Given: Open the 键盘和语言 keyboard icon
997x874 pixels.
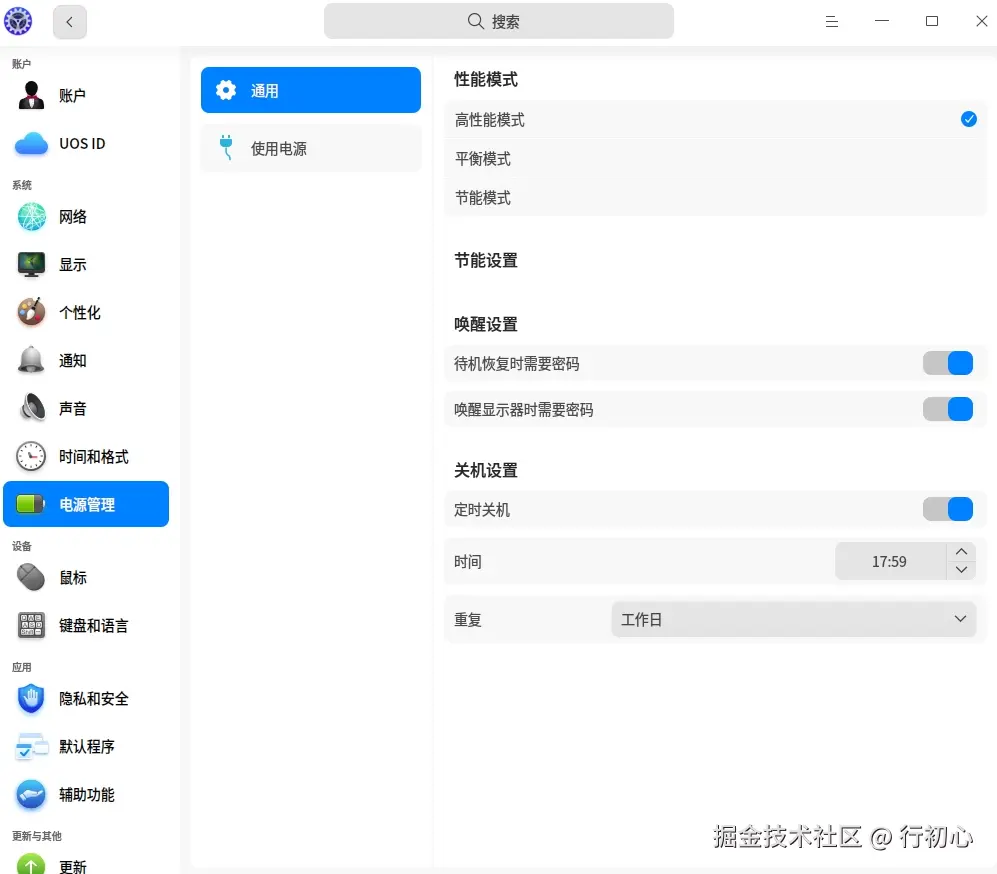Looking at the screenshot, I should [31, 625].
